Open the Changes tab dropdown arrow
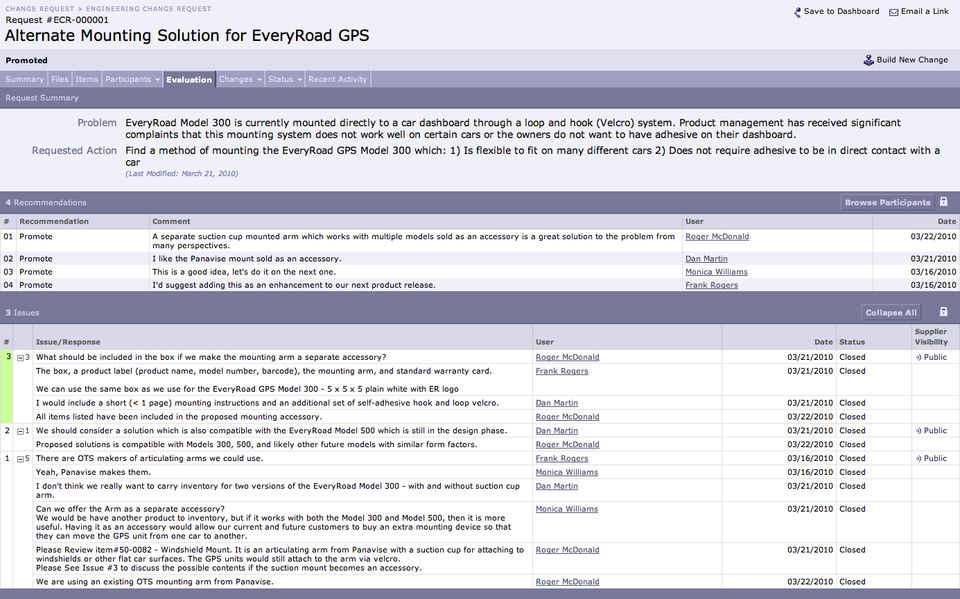Image resolution: width=960 pixels, height=599 pixels. point(259,80)
